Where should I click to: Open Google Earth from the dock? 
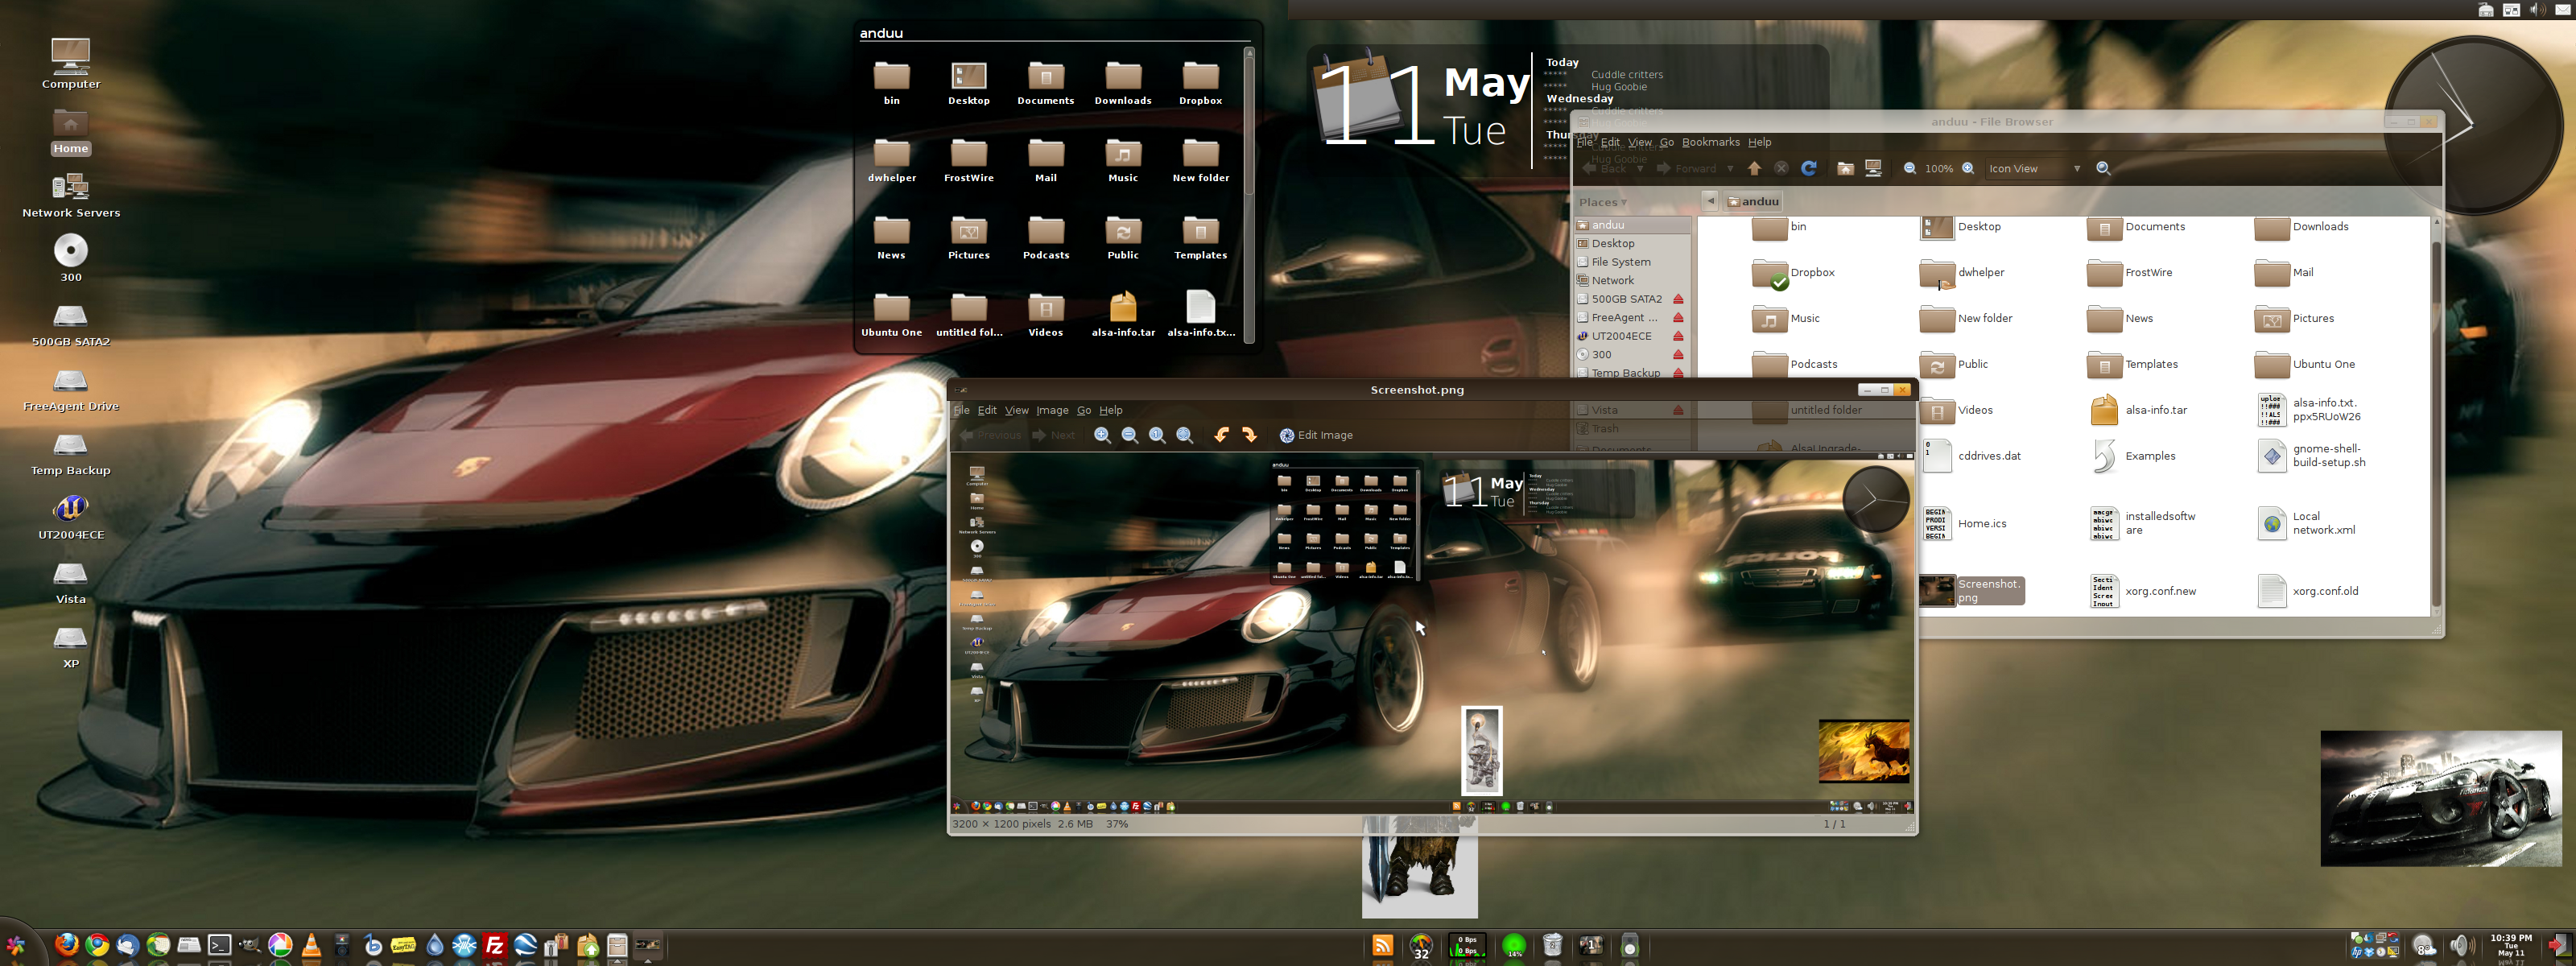coord(526,945)
